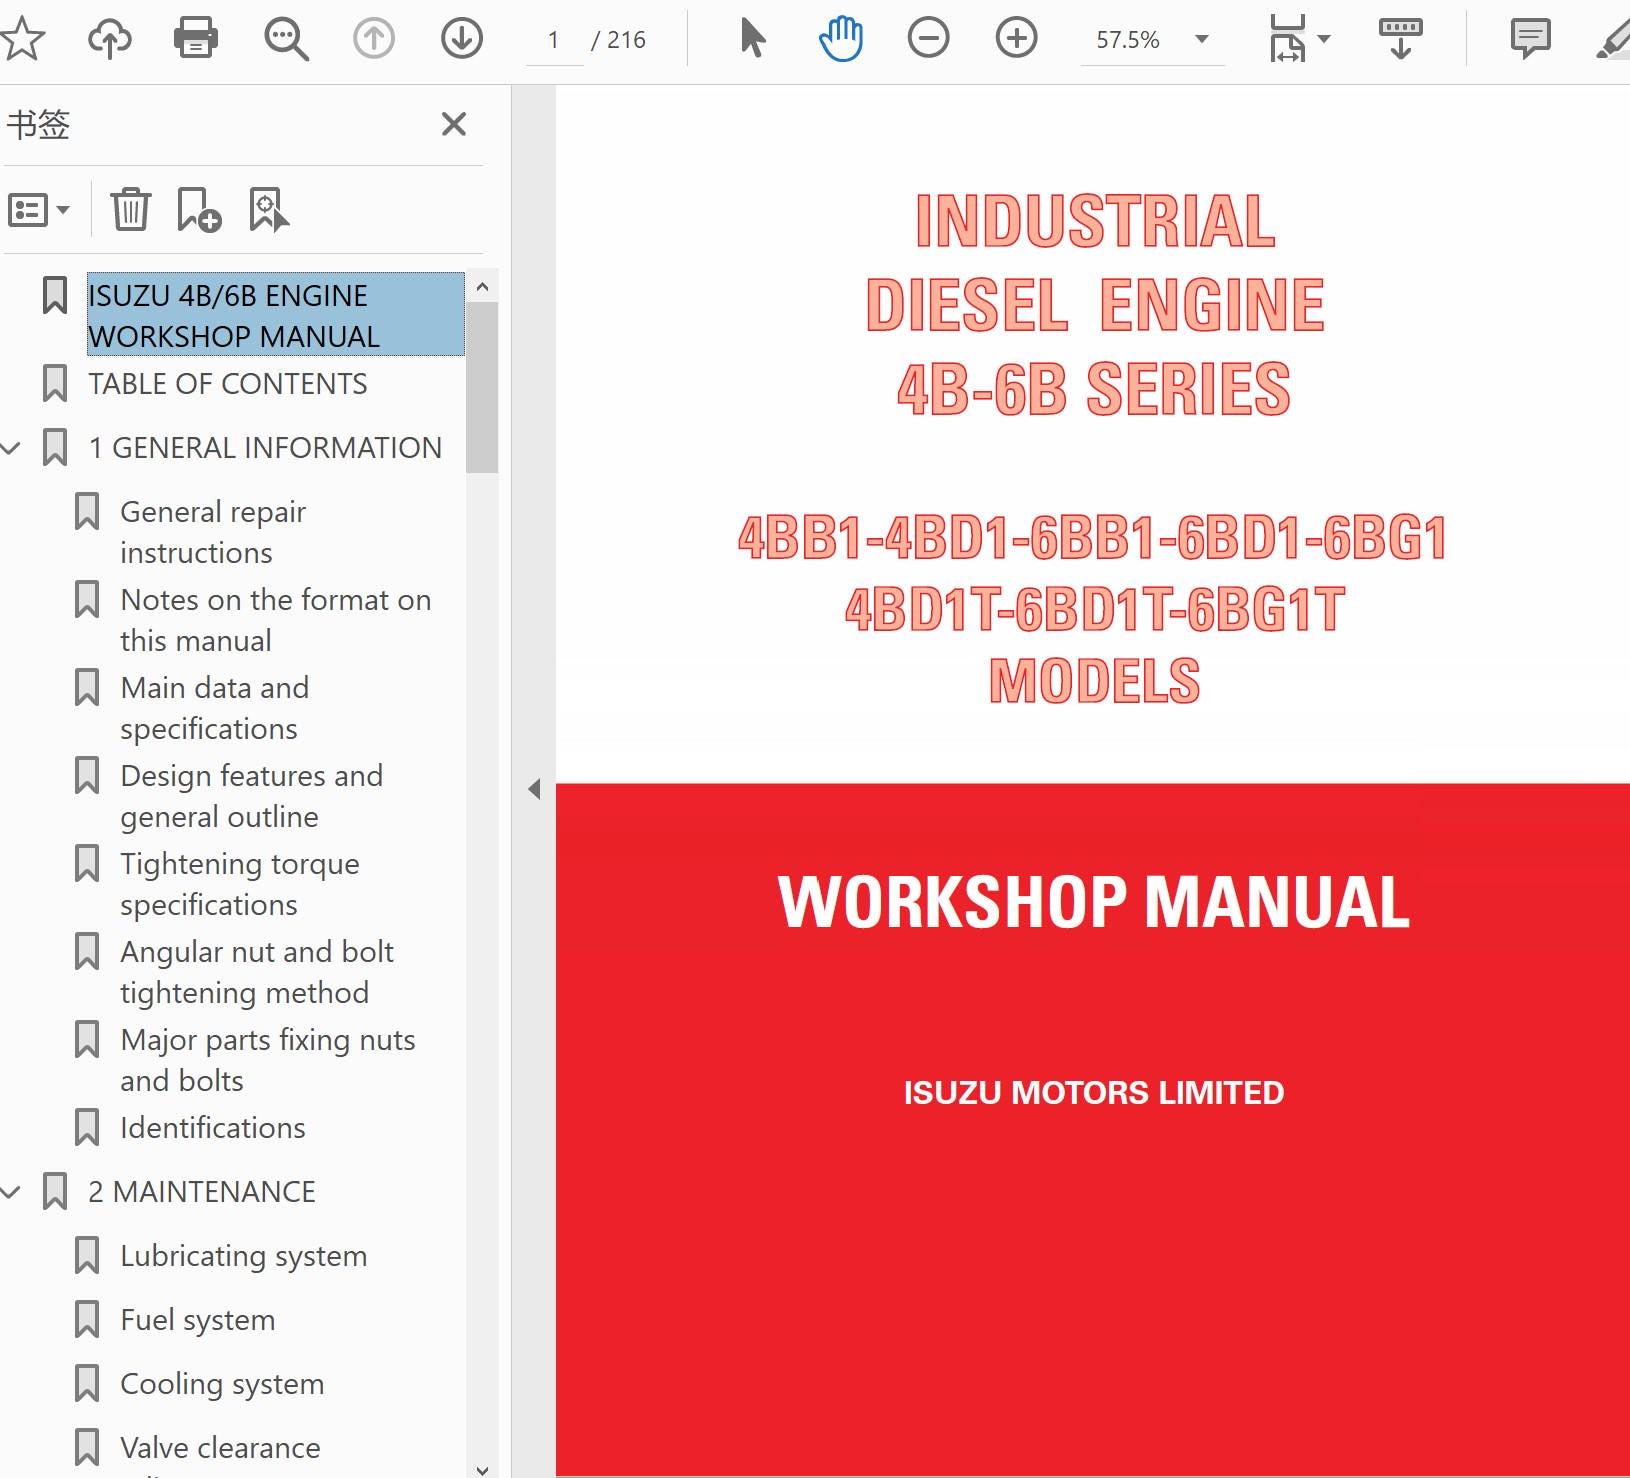This screenshot has height=1478, width=1630.
Task: Click the page number input field
Action: tap(554, 39)
